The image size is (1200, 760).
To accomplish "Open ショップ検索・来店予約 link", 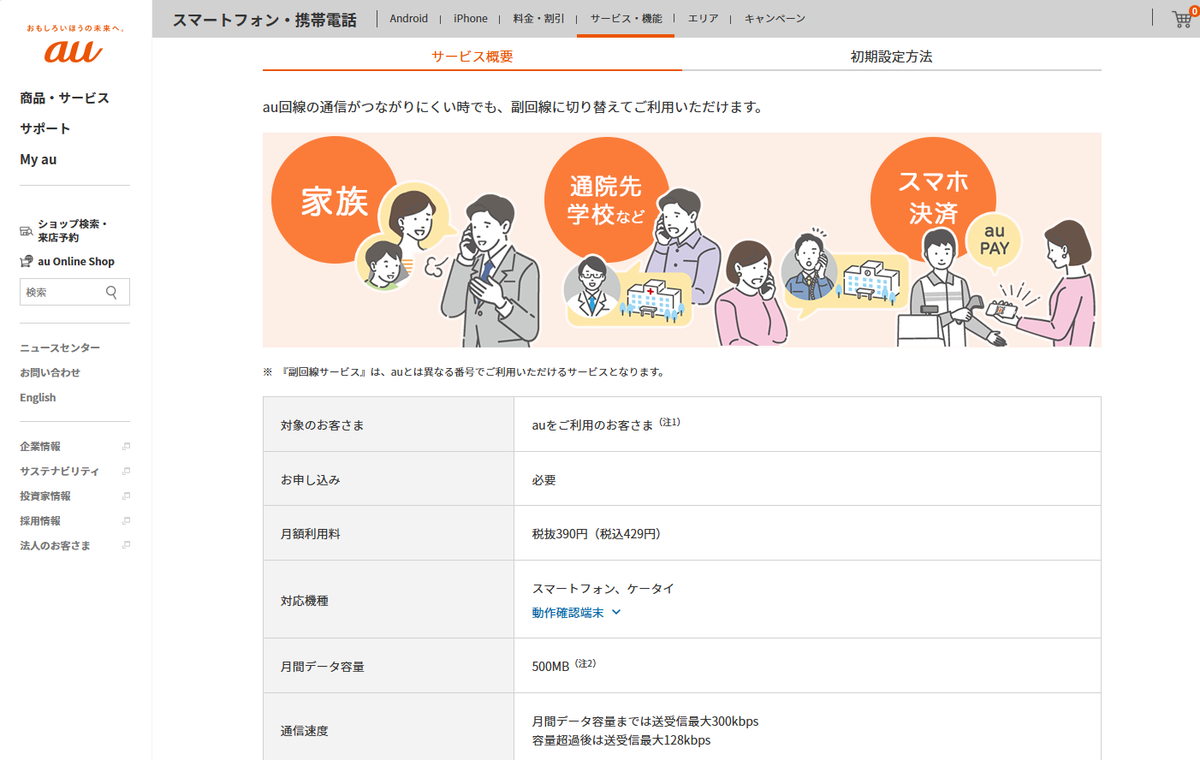I will coord(72,231).
